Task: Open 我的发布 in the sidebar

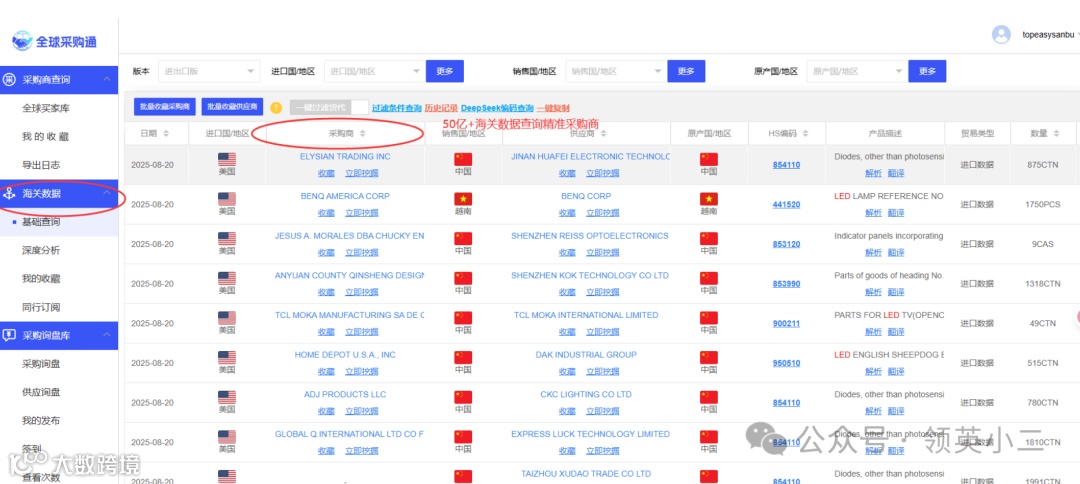Action: pyautogui.click(x=41, y=421)
